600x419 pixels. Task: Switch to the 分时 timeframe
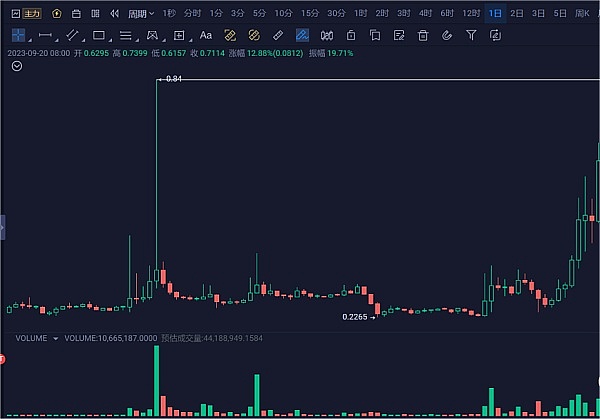tap(192, 14)
